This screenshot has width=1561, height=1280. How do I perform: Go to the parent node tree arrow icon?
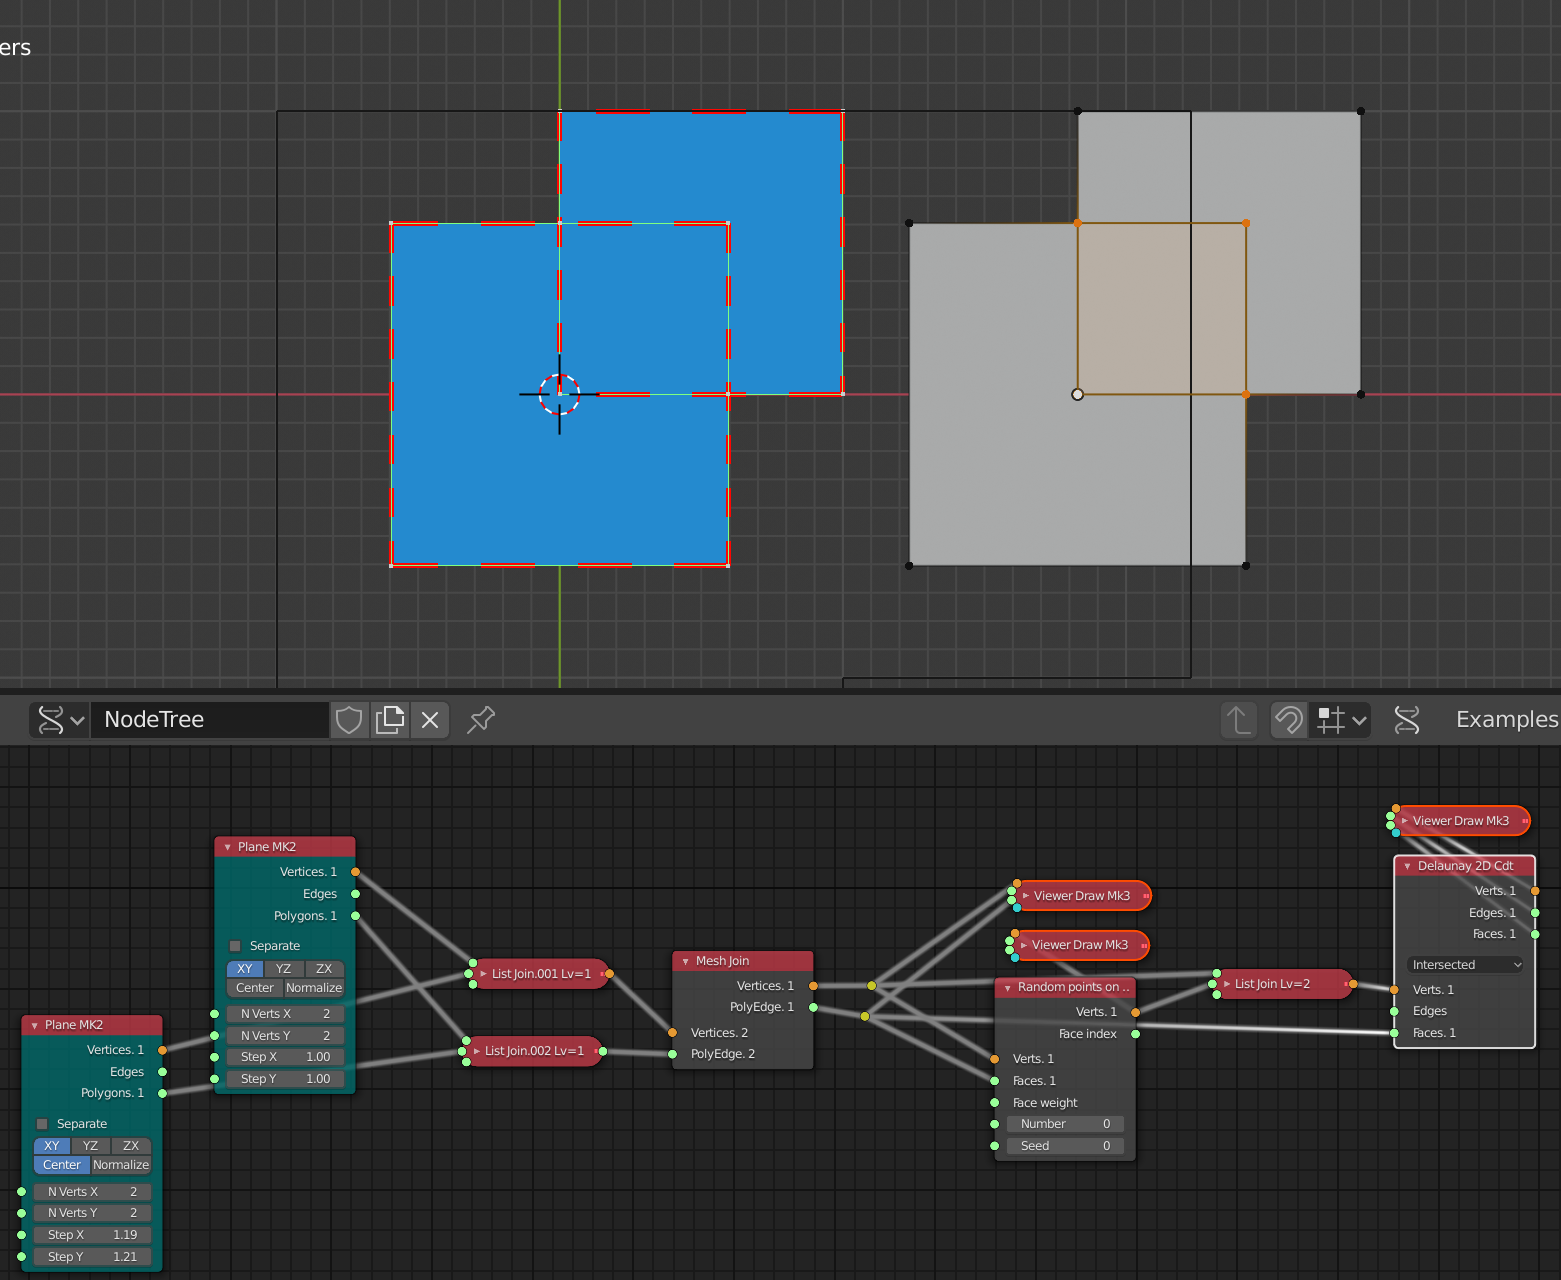click(1238, 720)
